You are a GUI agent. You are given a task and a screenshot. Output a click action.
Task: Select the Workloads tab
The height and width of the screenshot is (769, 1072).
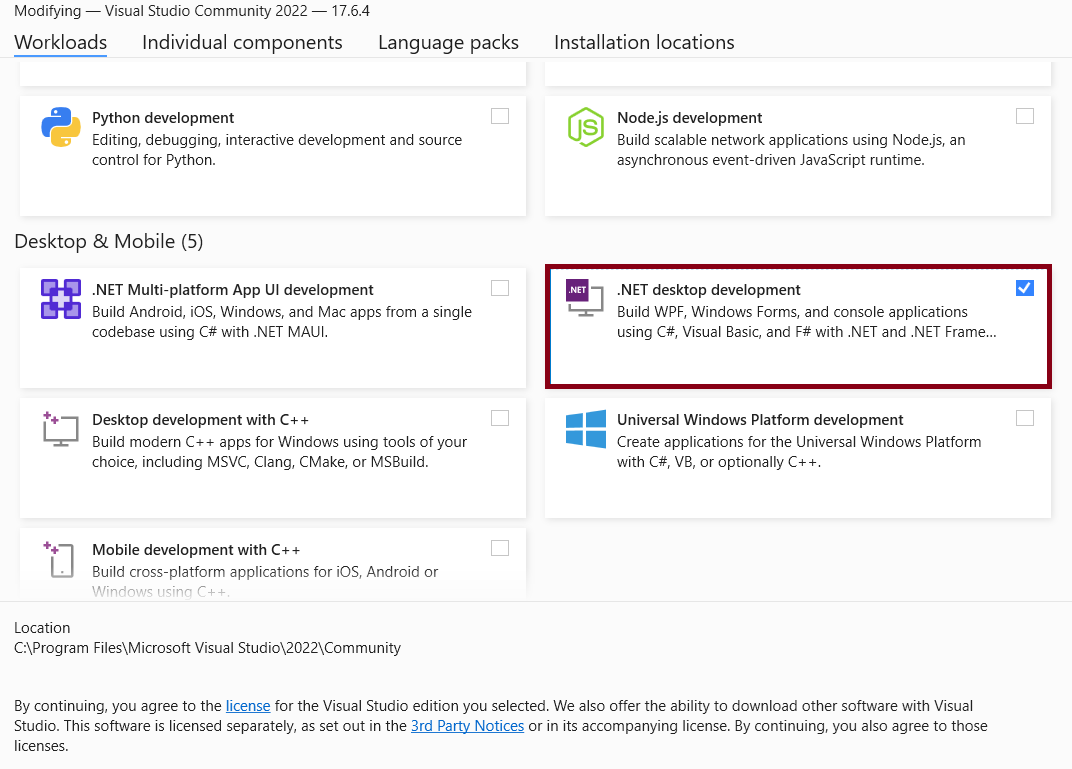click(61, 42)
